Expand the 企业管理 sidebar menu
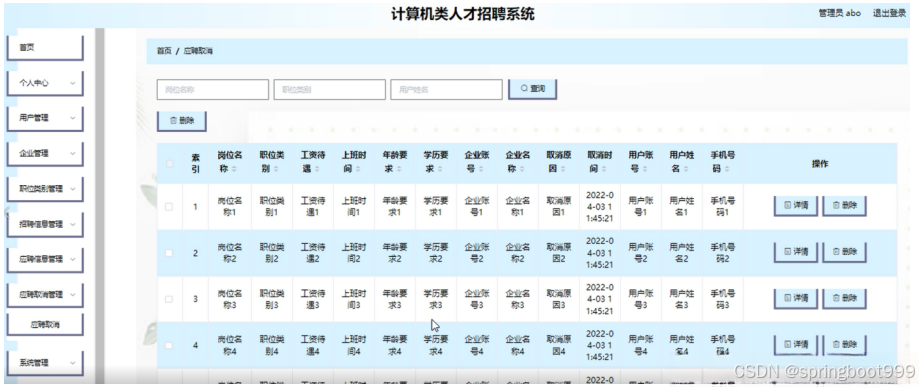919x387 pixels. [45, 154]
